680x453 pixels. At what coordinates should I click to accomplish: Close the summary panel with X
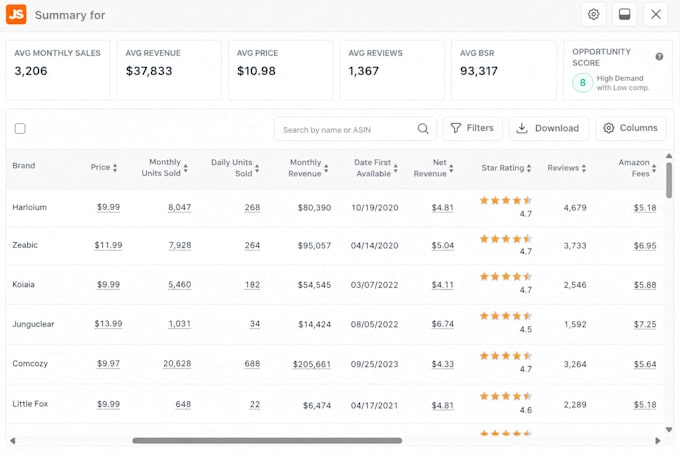click(x=656, y=14)
